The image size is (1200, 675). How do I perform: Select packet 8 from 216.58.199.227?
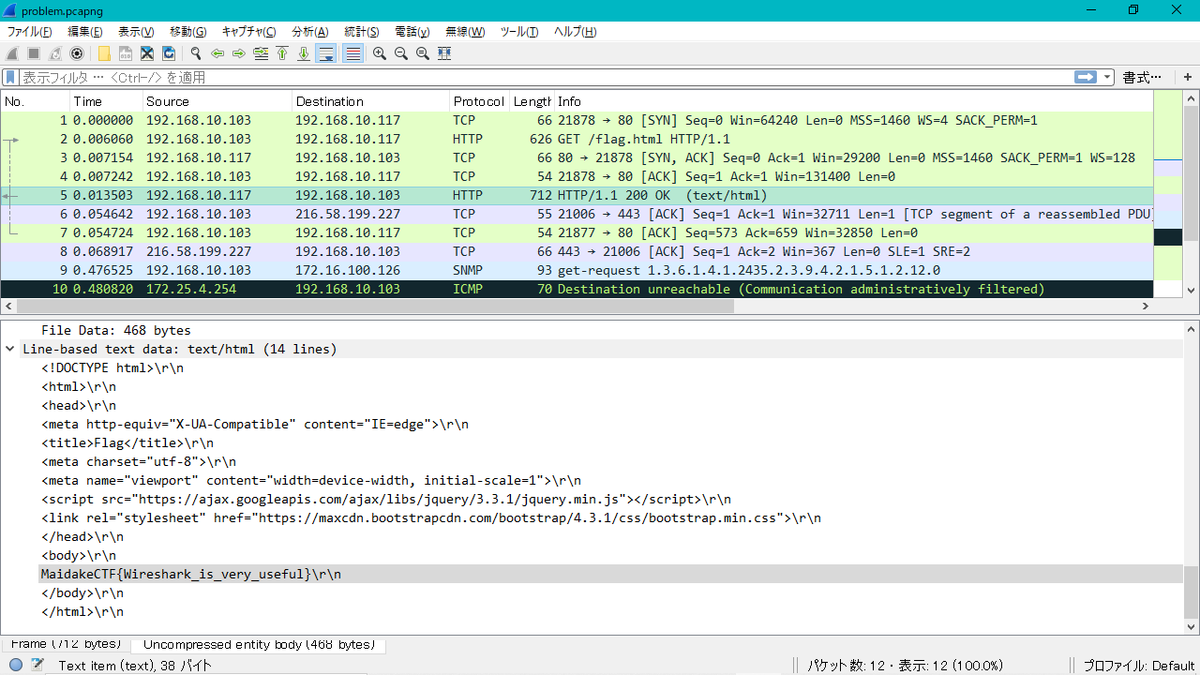(x=576, y=251)
